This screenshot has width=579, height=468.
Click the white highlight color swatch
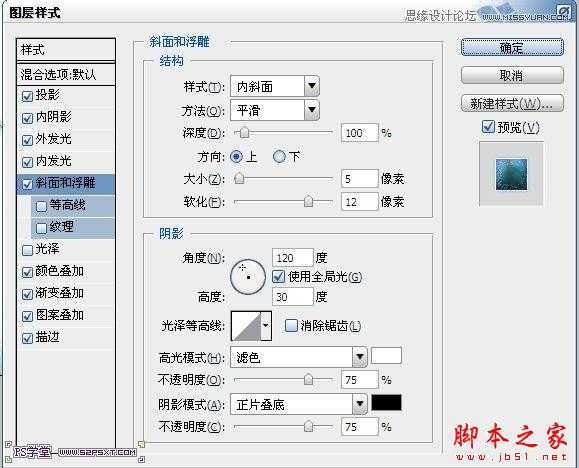click(386, 356)
